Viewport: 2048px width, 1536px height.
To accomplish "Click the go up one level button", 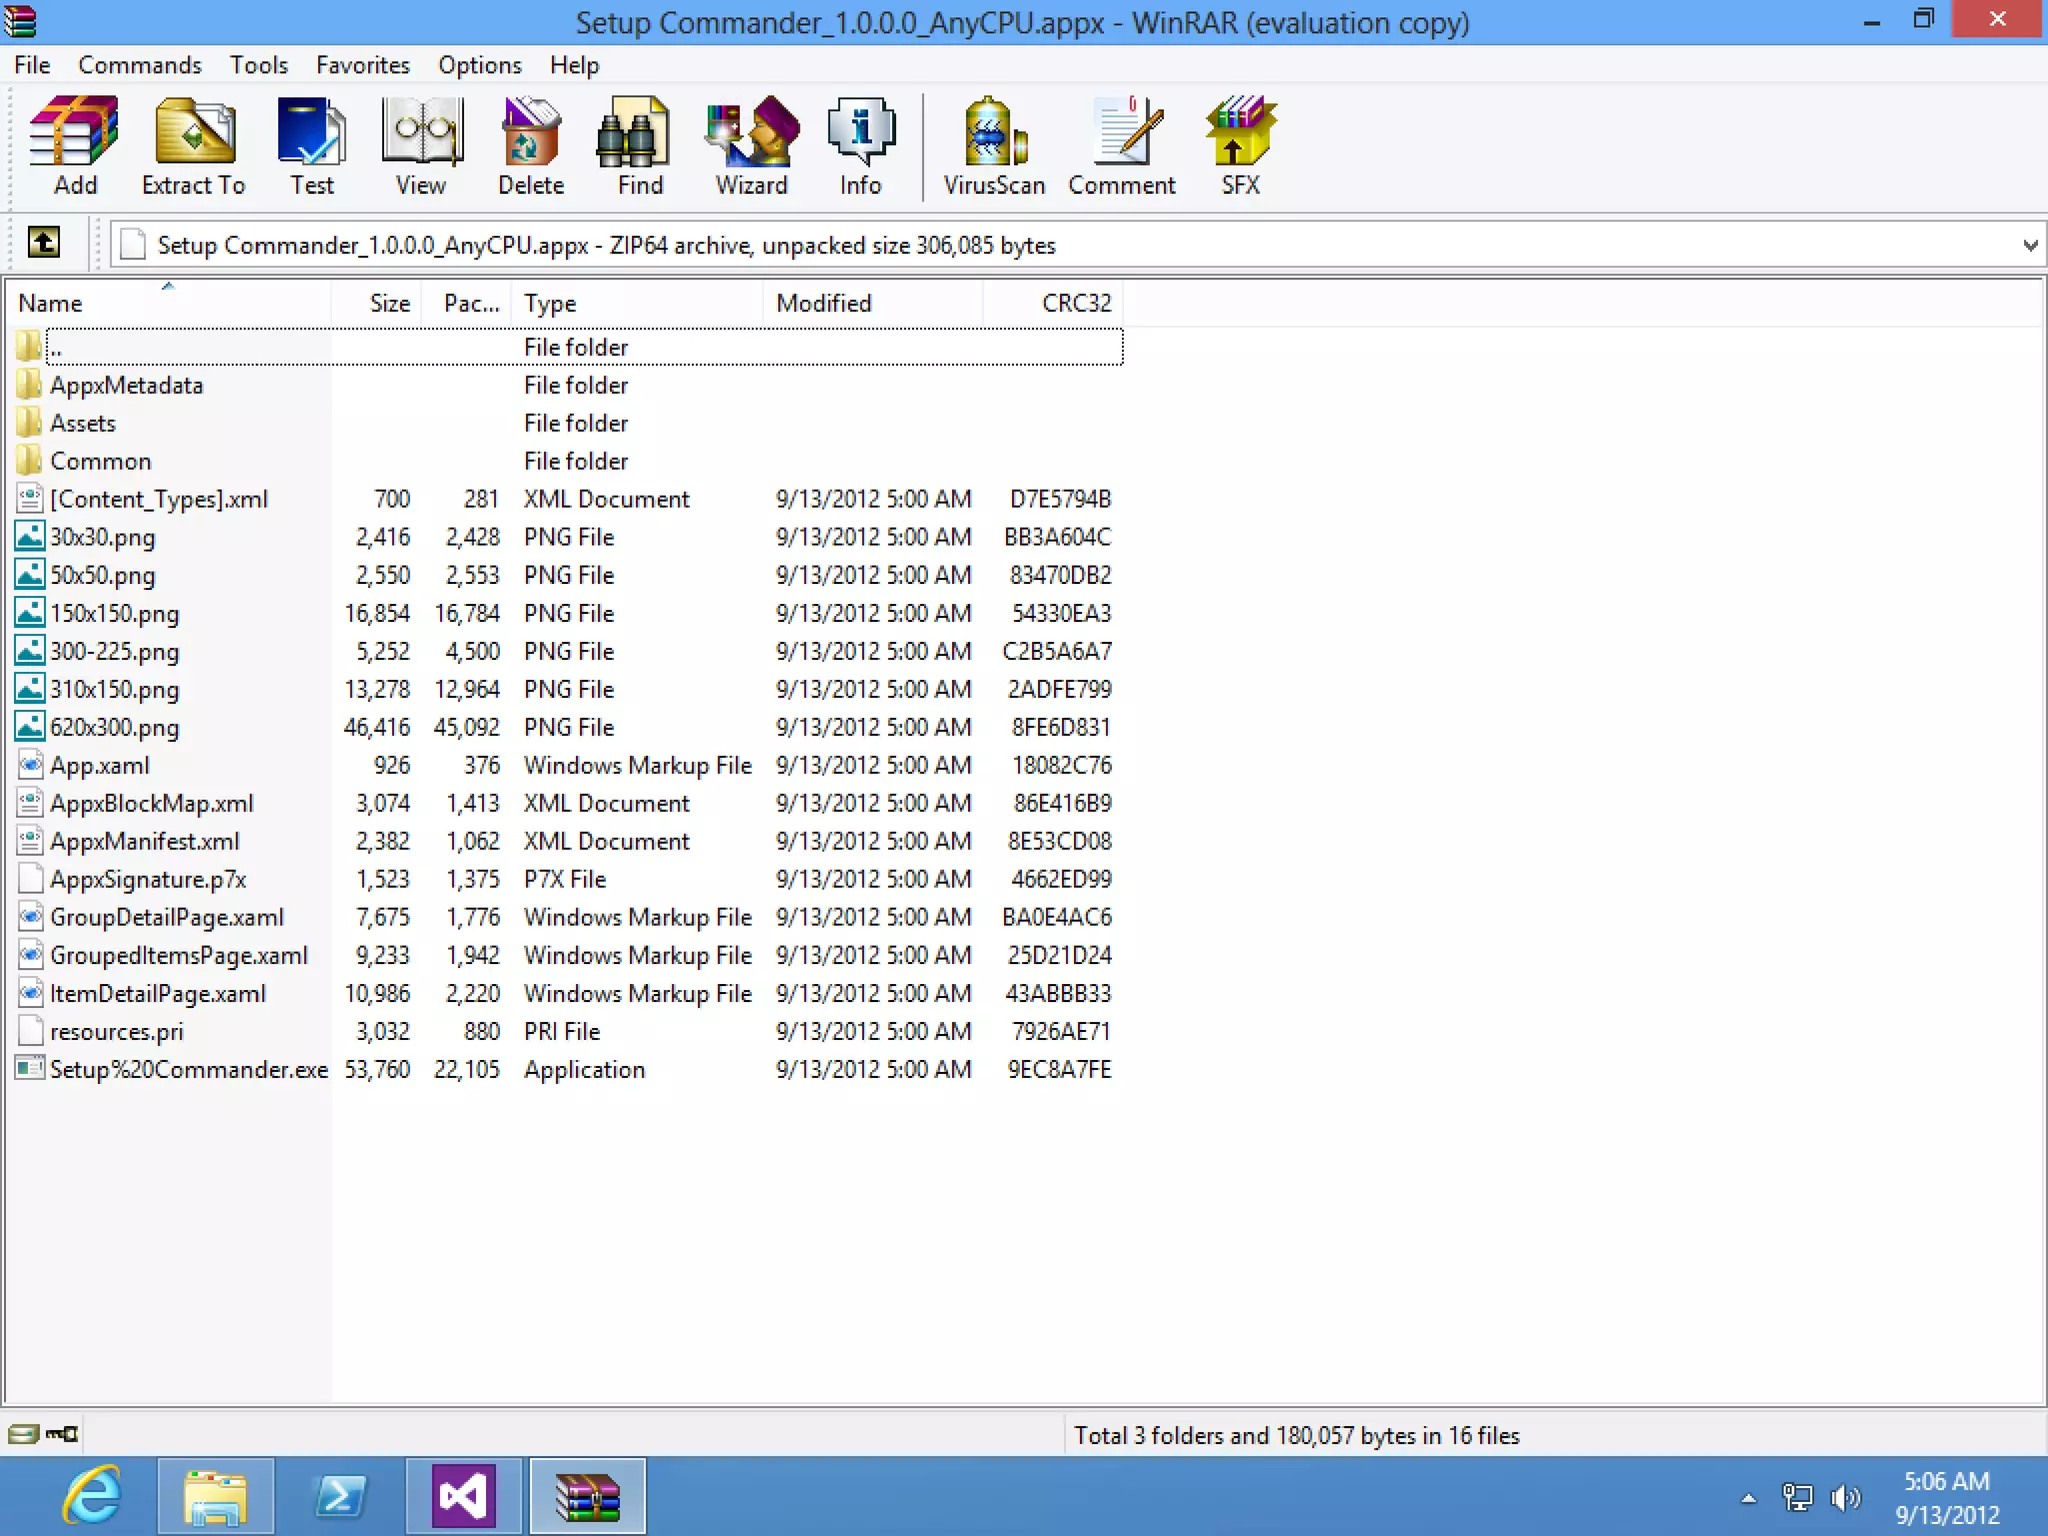I will point(44,243).
